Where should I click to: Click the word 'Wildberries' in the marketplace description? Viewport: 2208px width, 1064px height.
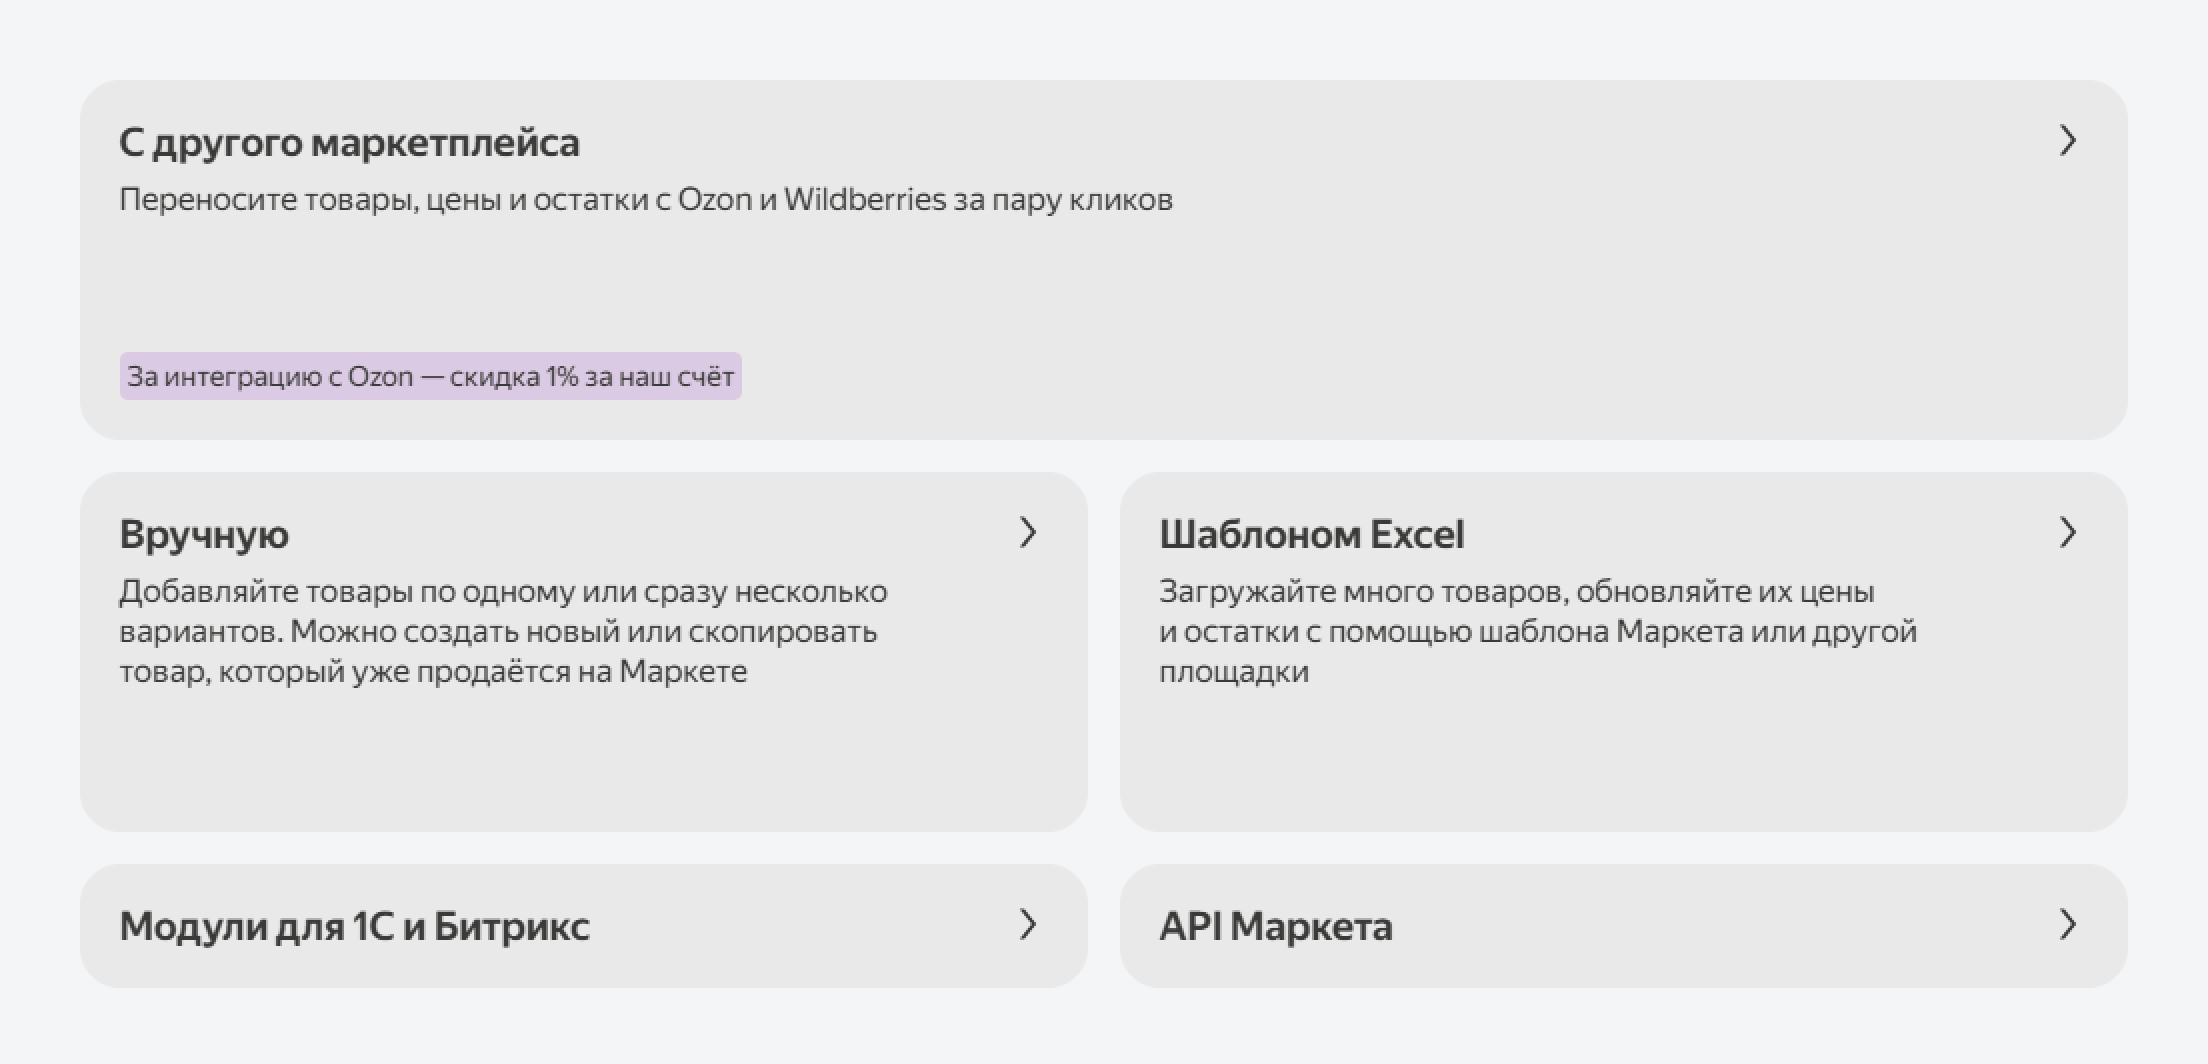coord(864,200)
